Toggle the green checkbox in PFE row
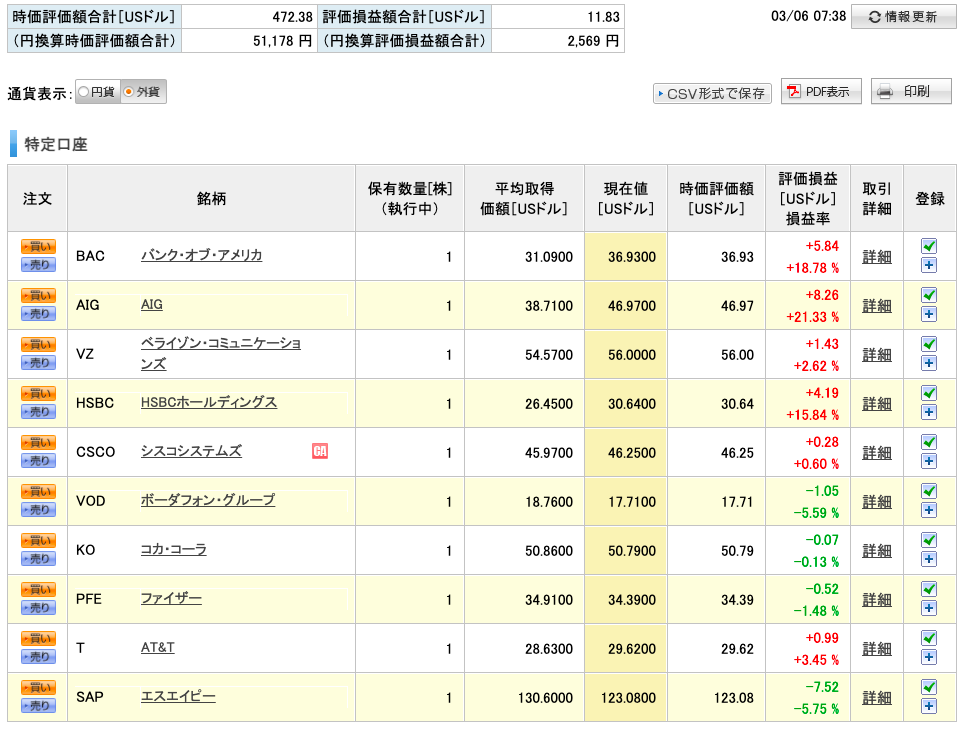Screen dimensions: 966x729 coord(929,588)
